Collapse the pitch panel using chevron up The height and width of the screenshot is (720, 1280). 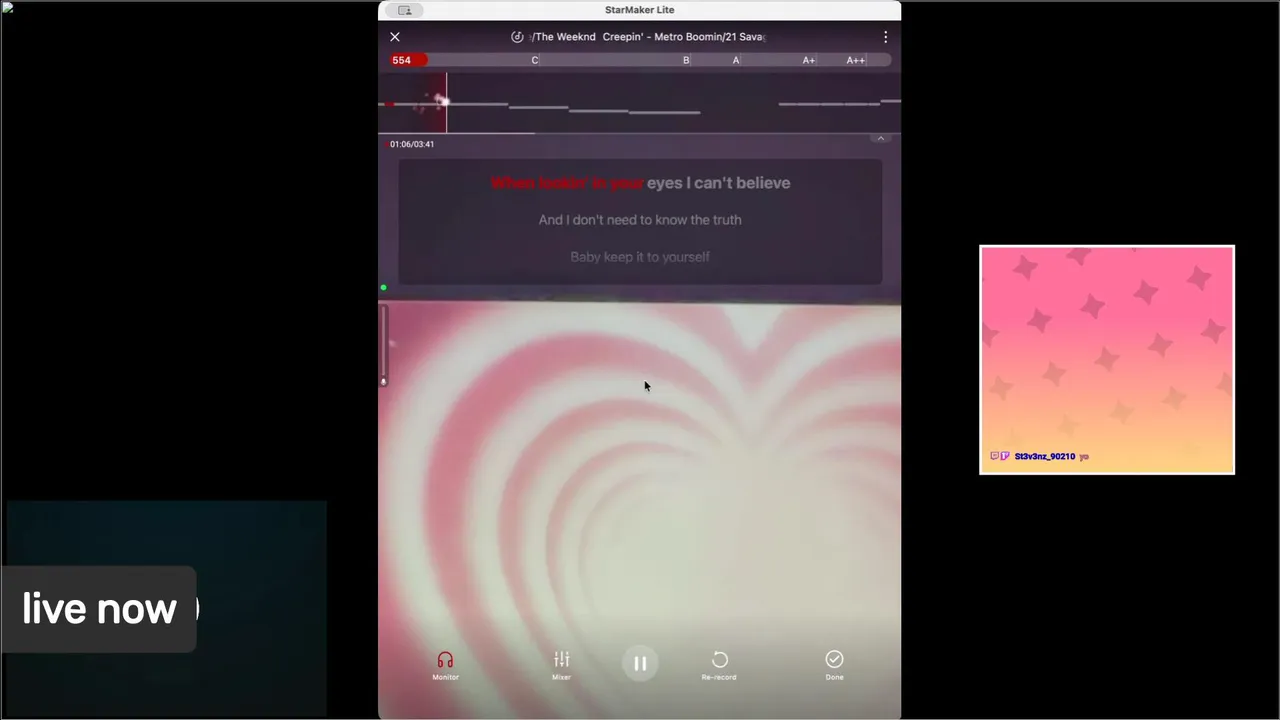point(880,139)
